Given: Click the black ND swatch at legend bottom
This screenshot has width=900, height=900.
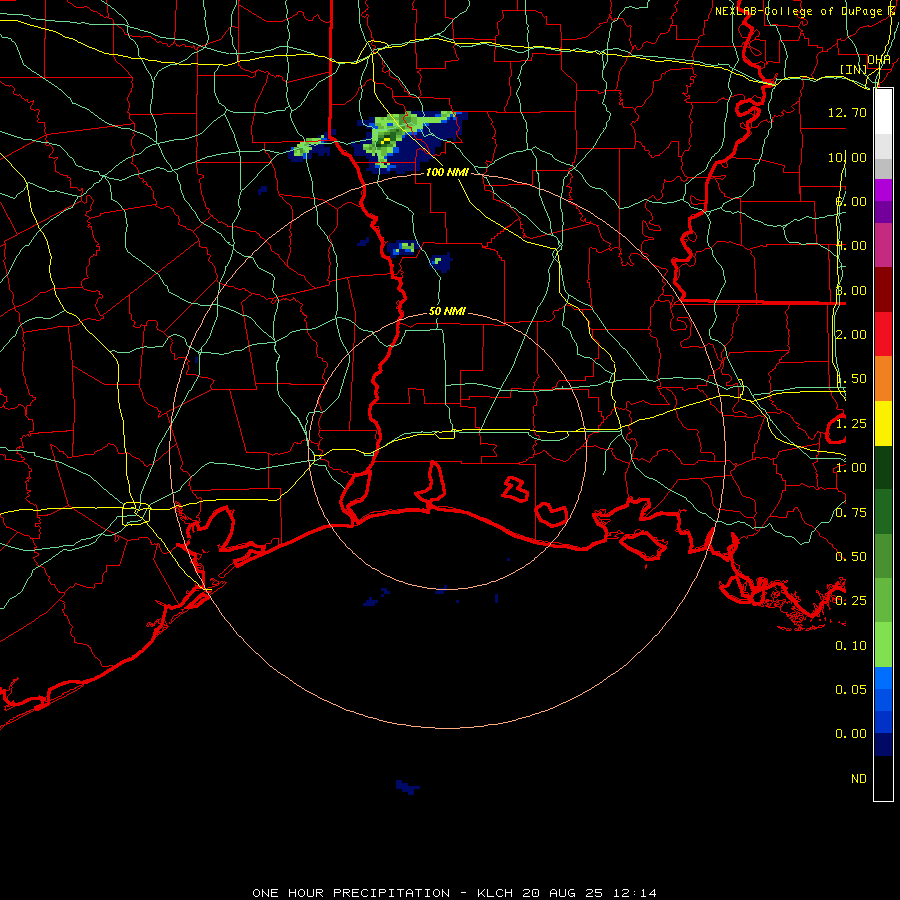Looking at the screenshot, I should (x=883, y=778).
